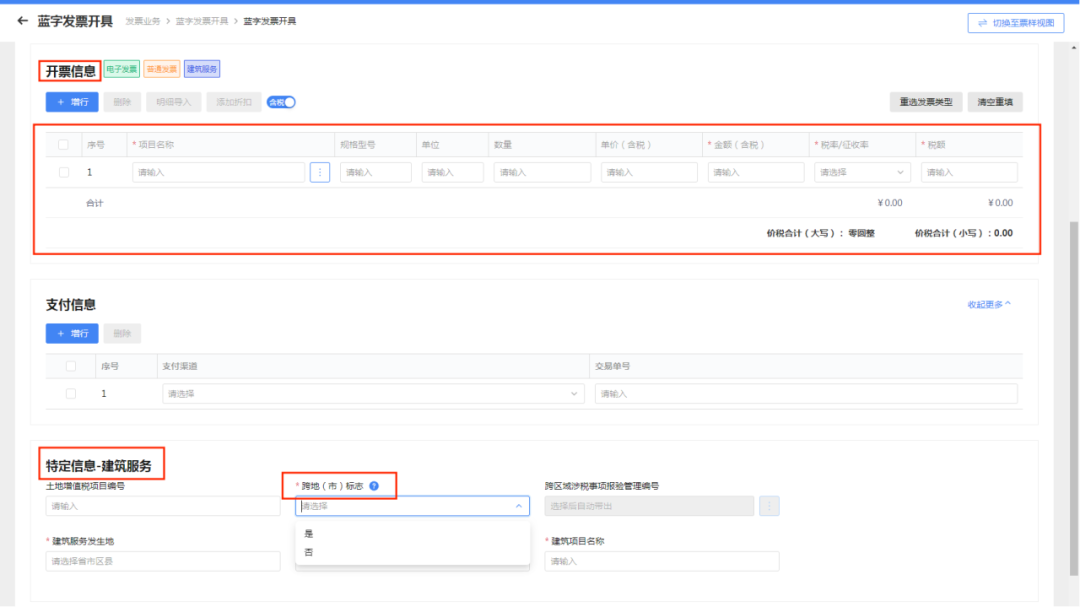Click the help icon next to 跨地（市）标志
Image resolution: width=1080 pixels, height=607 pixels.
click(x=374, y=486)
